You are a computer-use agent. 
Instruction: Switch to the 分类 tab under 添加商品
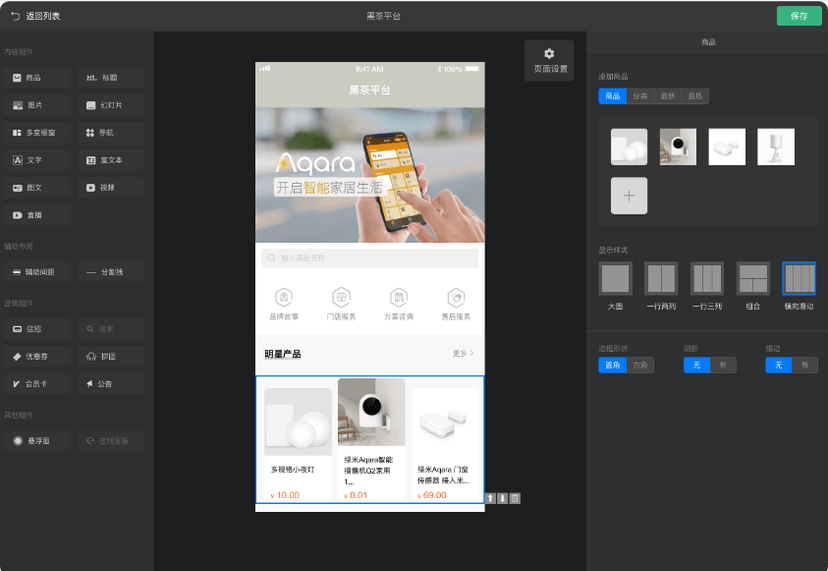tap(640, 96)
